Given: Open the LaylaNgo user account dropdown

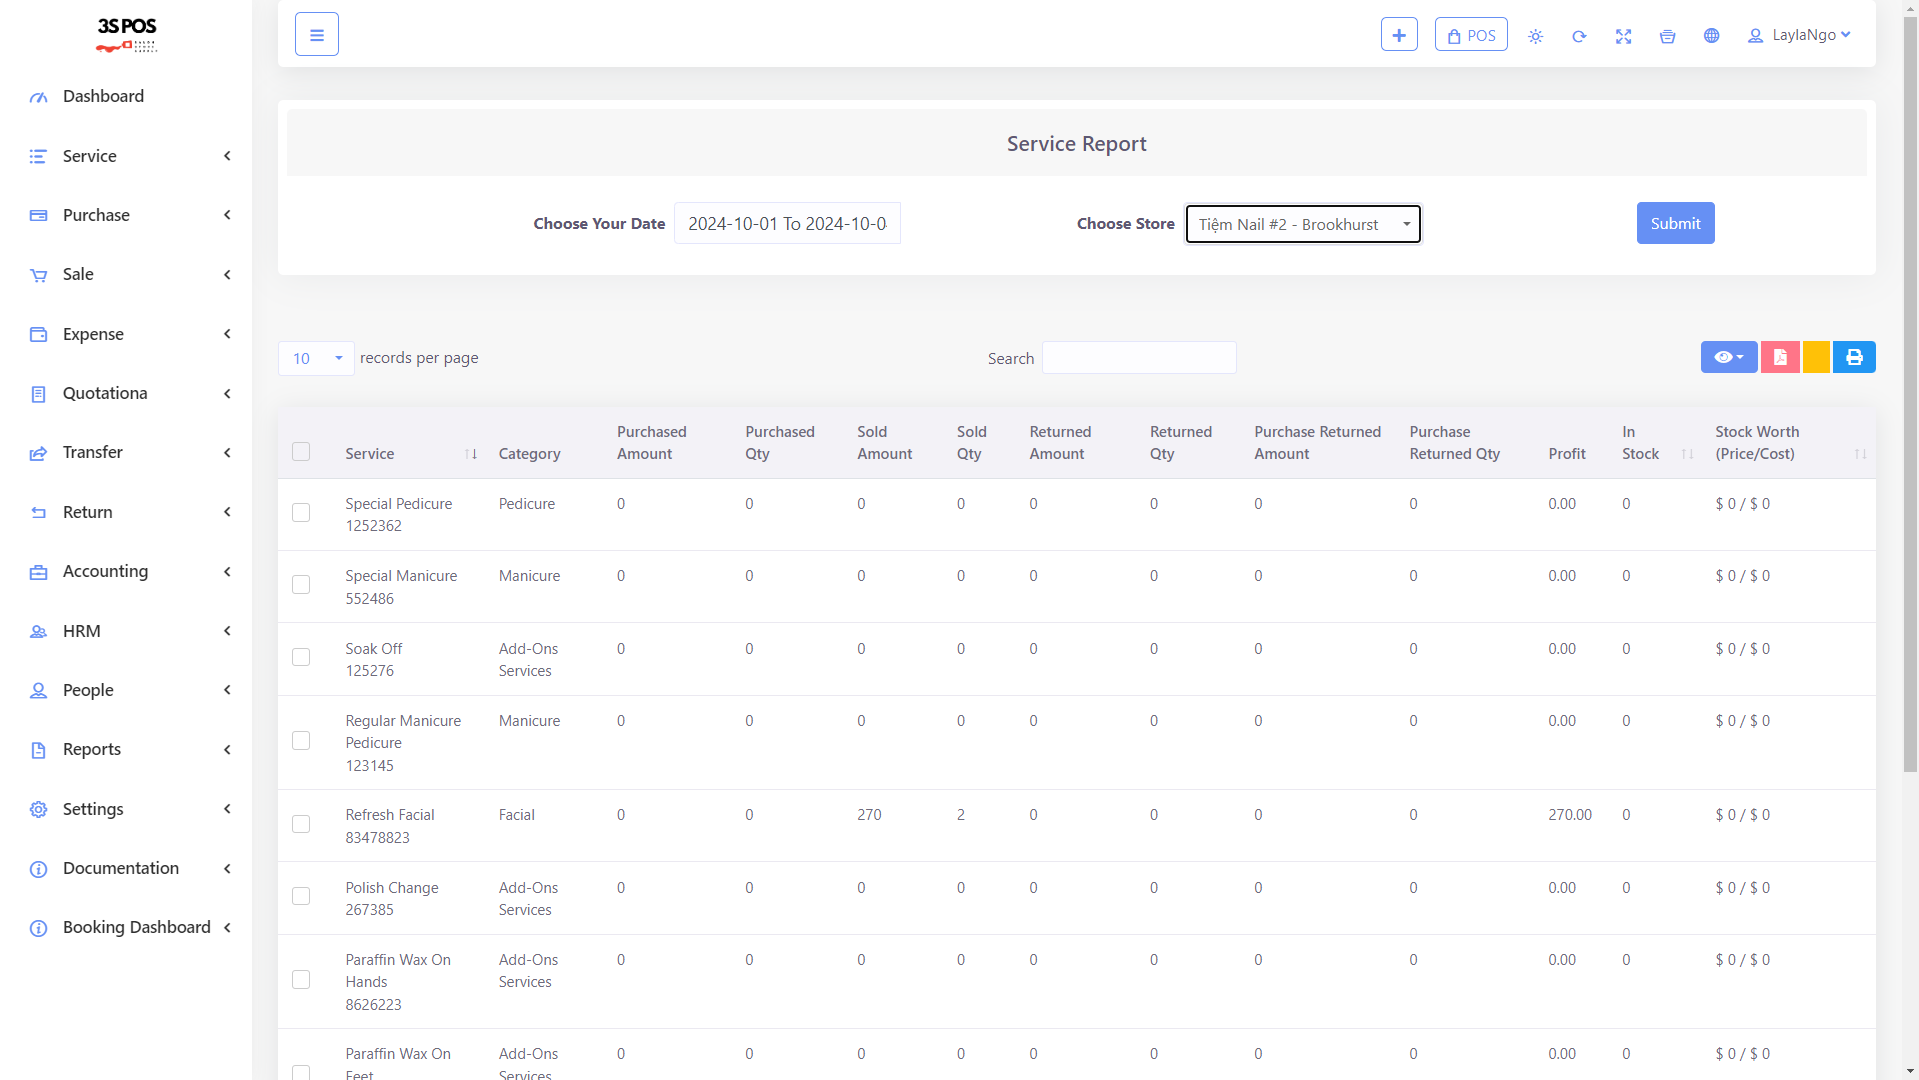Looking at the screenshot, I should pyautogui.click(x=1800, y=35).
